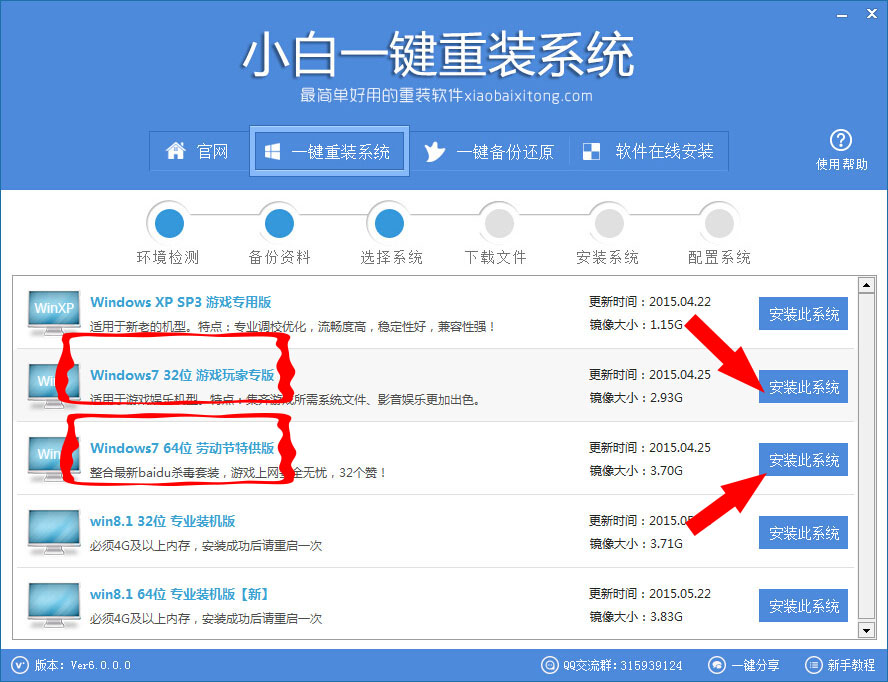Click the 环境检测 step circle
Screen dimensions: 888x682
[x=168, y=222]
